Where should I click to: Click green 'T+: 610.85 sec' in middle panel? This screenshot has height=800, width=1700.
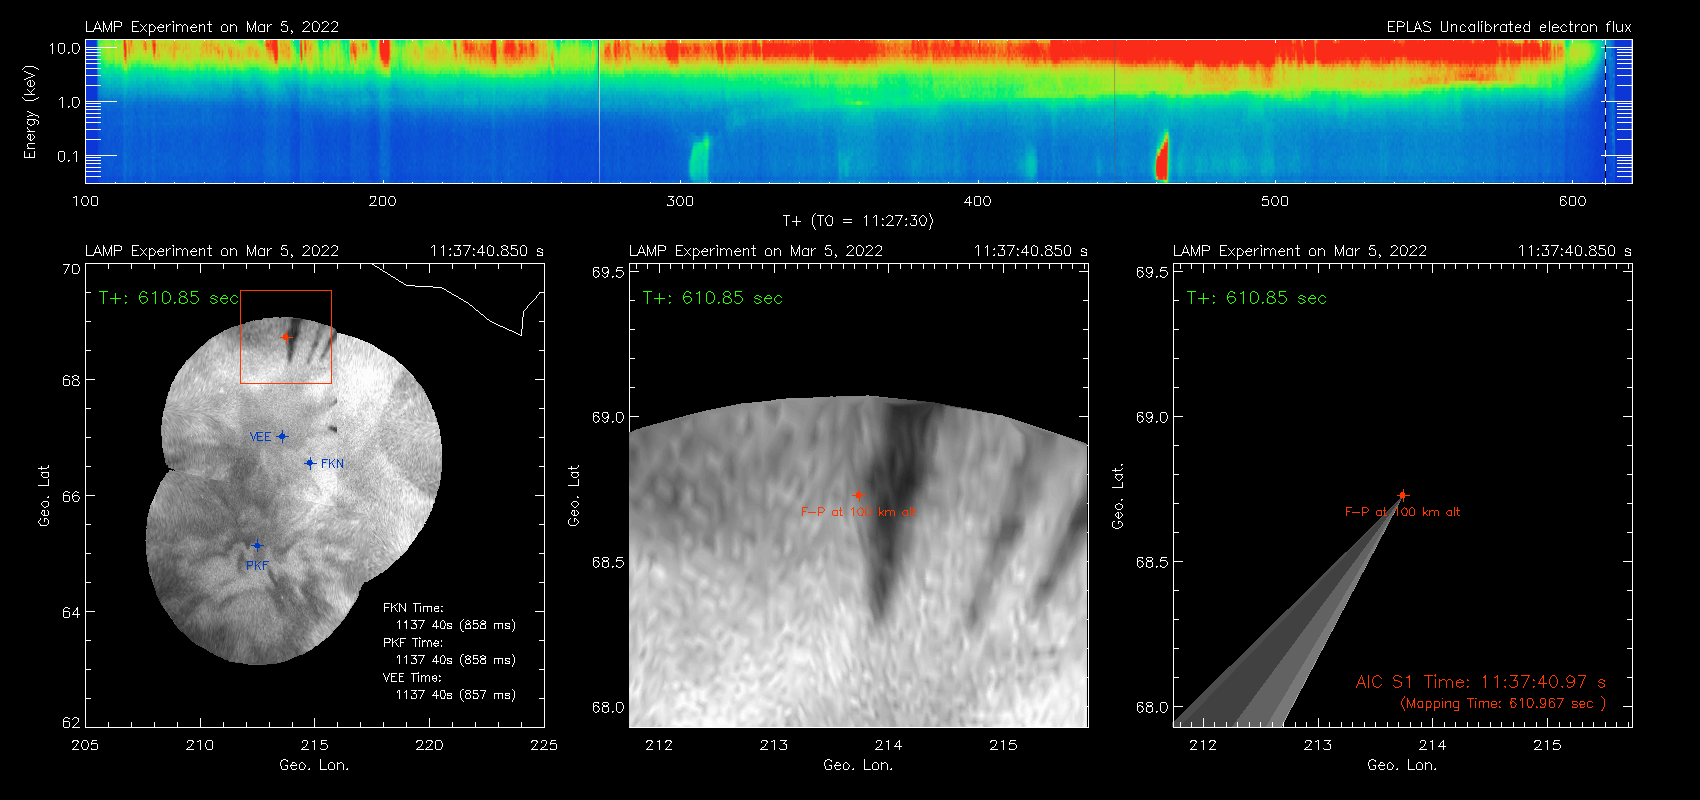[x=713, y=298]
